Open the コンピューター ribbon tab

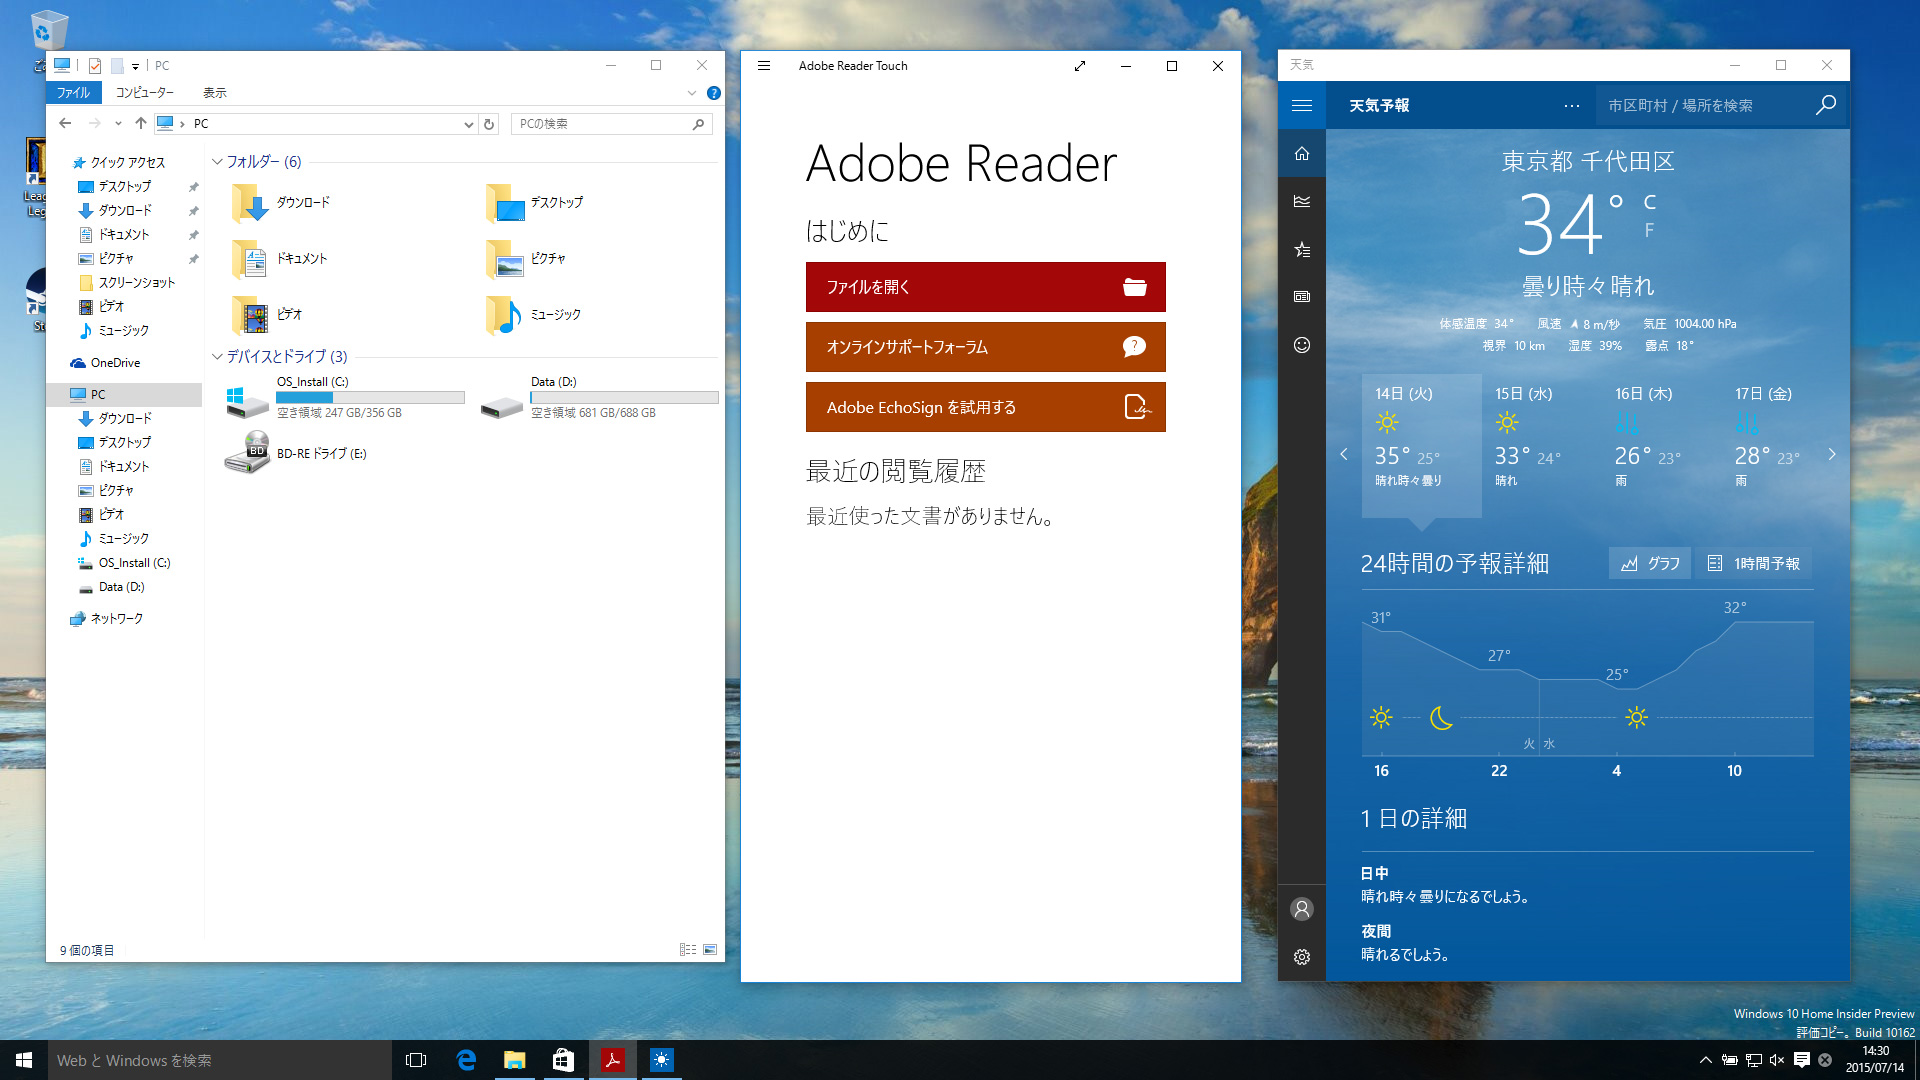click(x=144, y=92)
